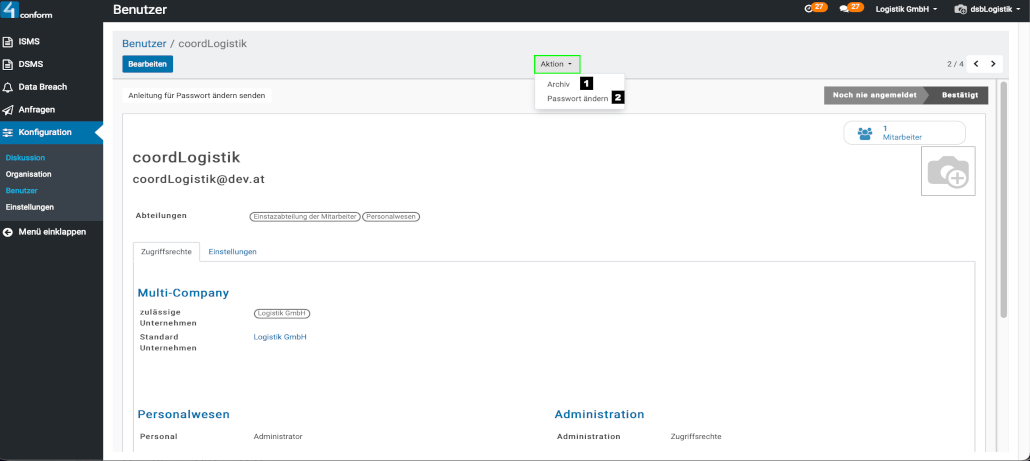Collapse the menu with Menü einklappen
This screenshot has height=461, width=1030.
[x=51, y=231]
